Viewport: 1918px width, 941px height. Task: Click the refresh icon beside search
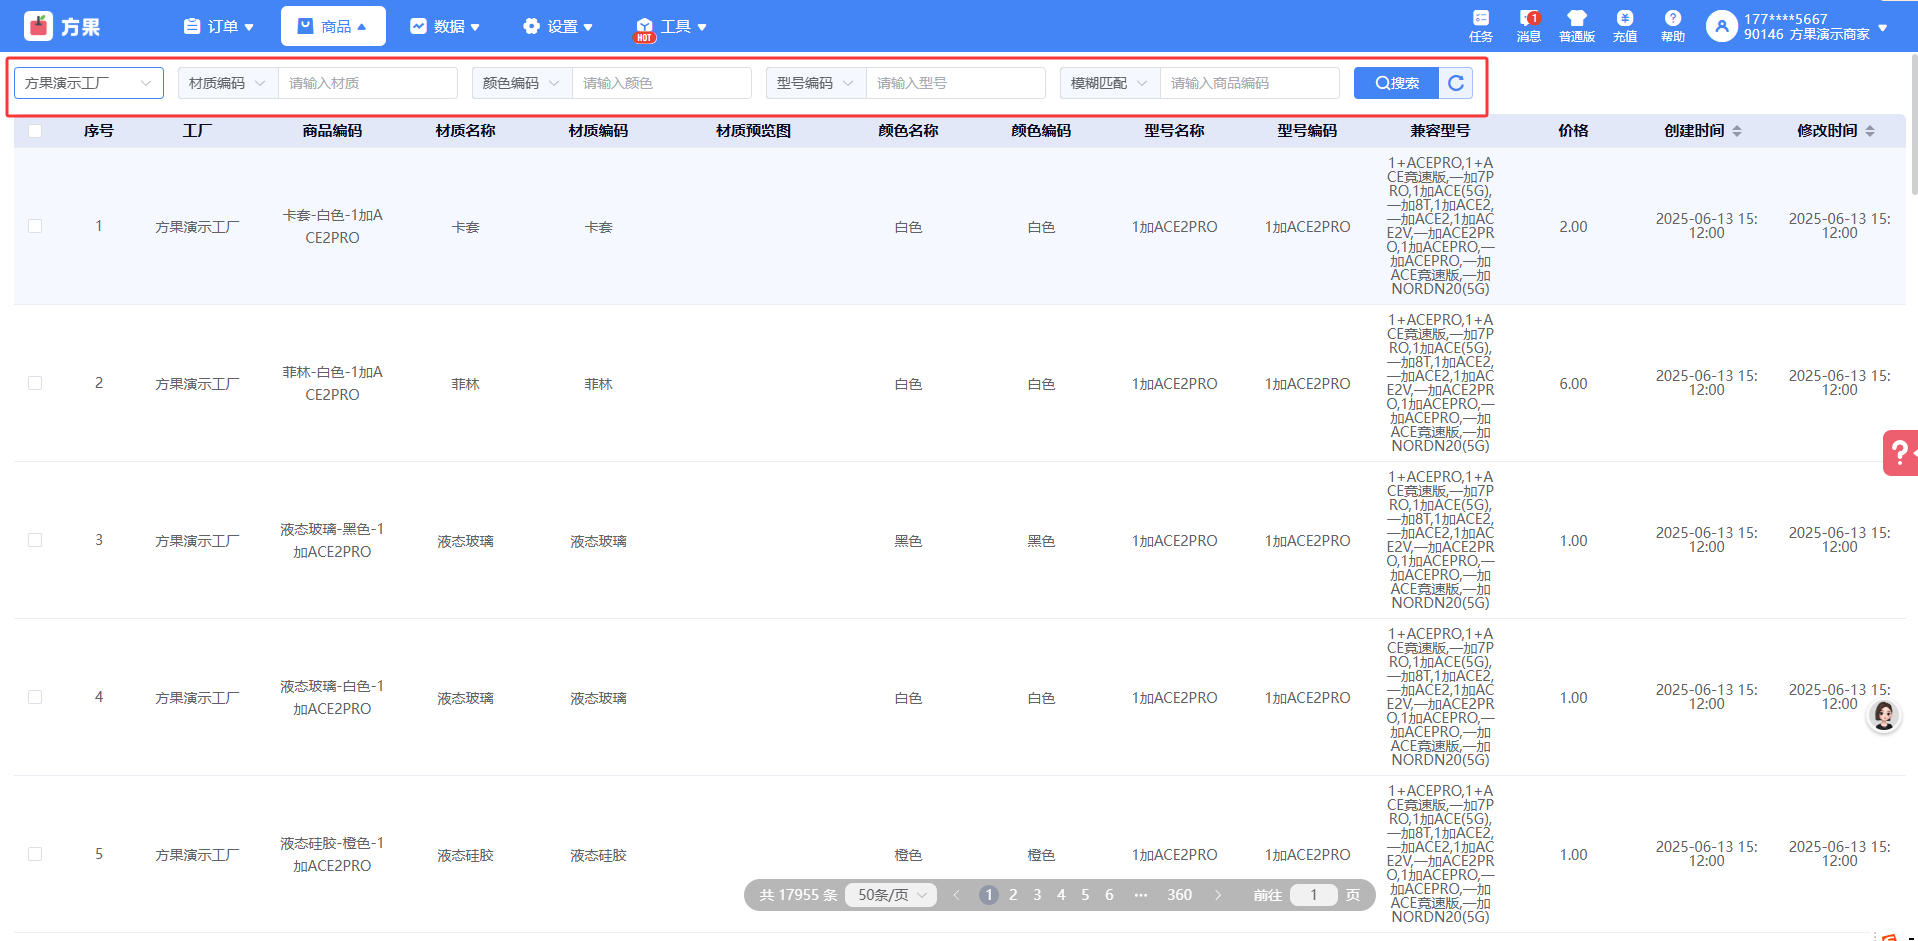coord(1456,83)
